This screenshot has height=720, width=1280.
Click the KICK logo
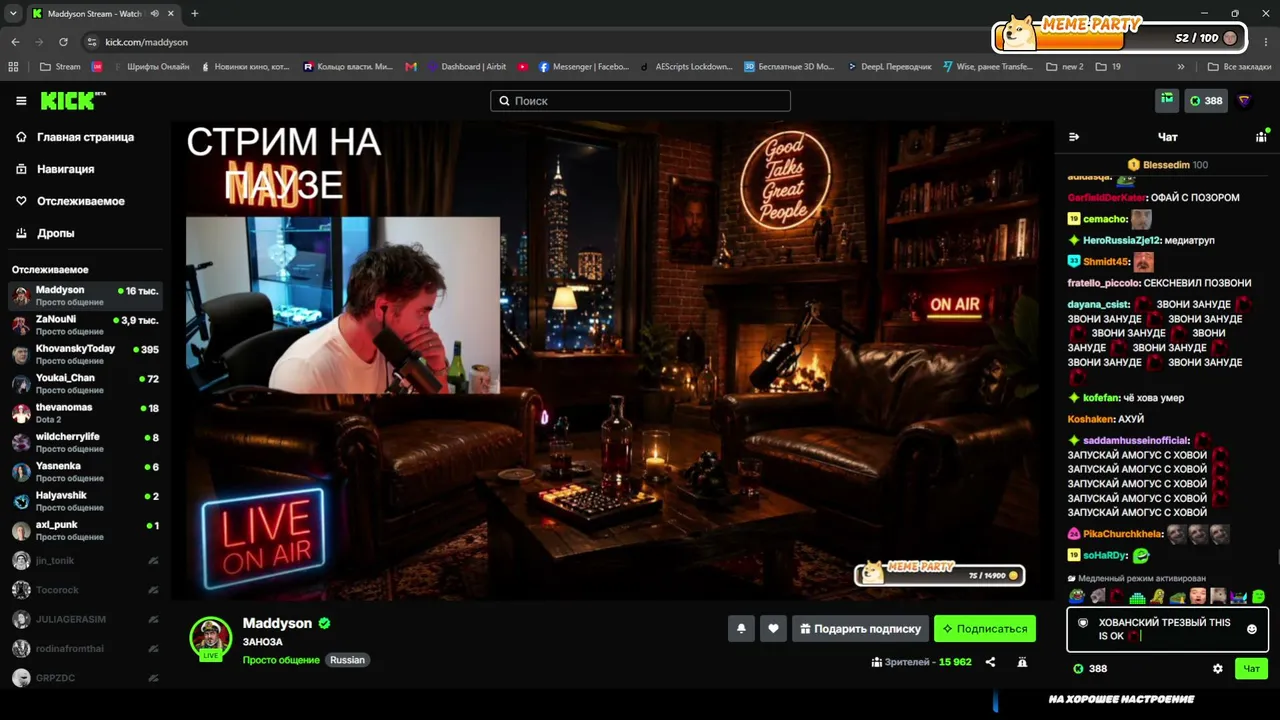[x=73, y=101]
